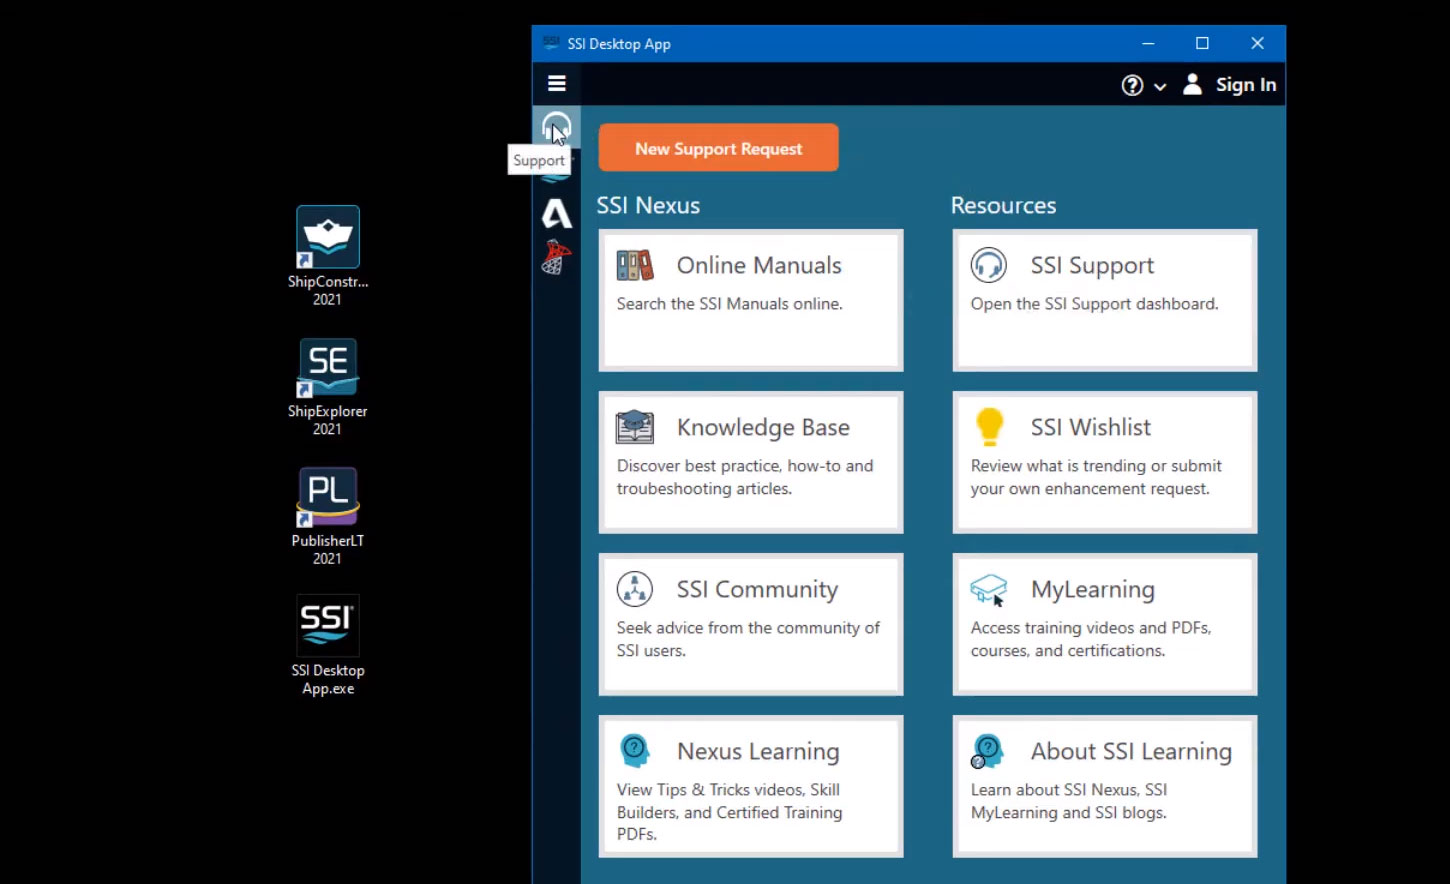Screen dimensions: 1450x884
Task: Click the user profile icon near Sign In
Action: 1192,84
